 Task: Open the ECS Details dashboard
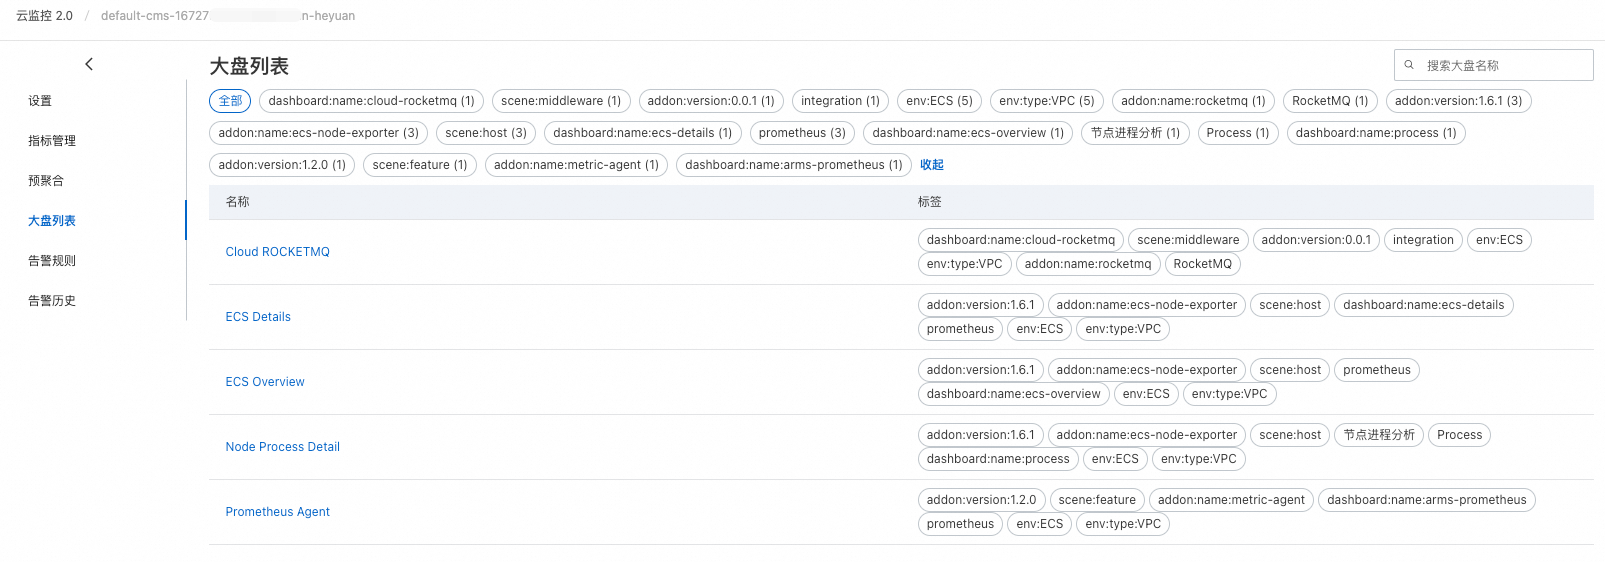[258, 317]
